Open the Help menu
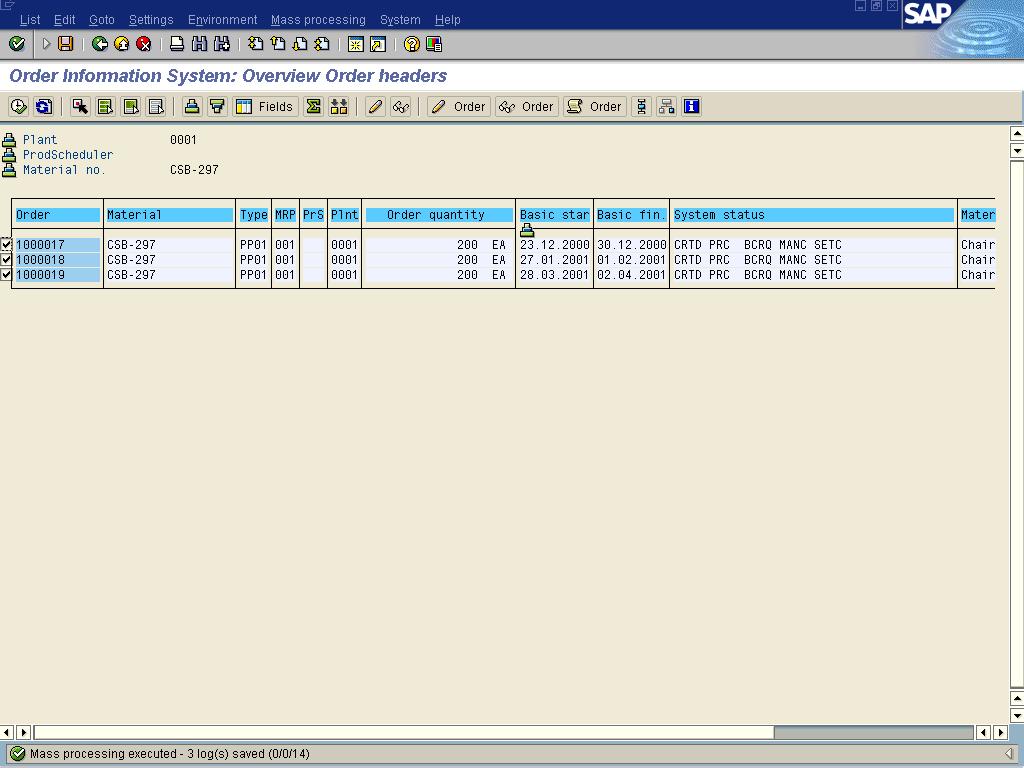Viewport: 1024px width, 768px height. (448, 20)
